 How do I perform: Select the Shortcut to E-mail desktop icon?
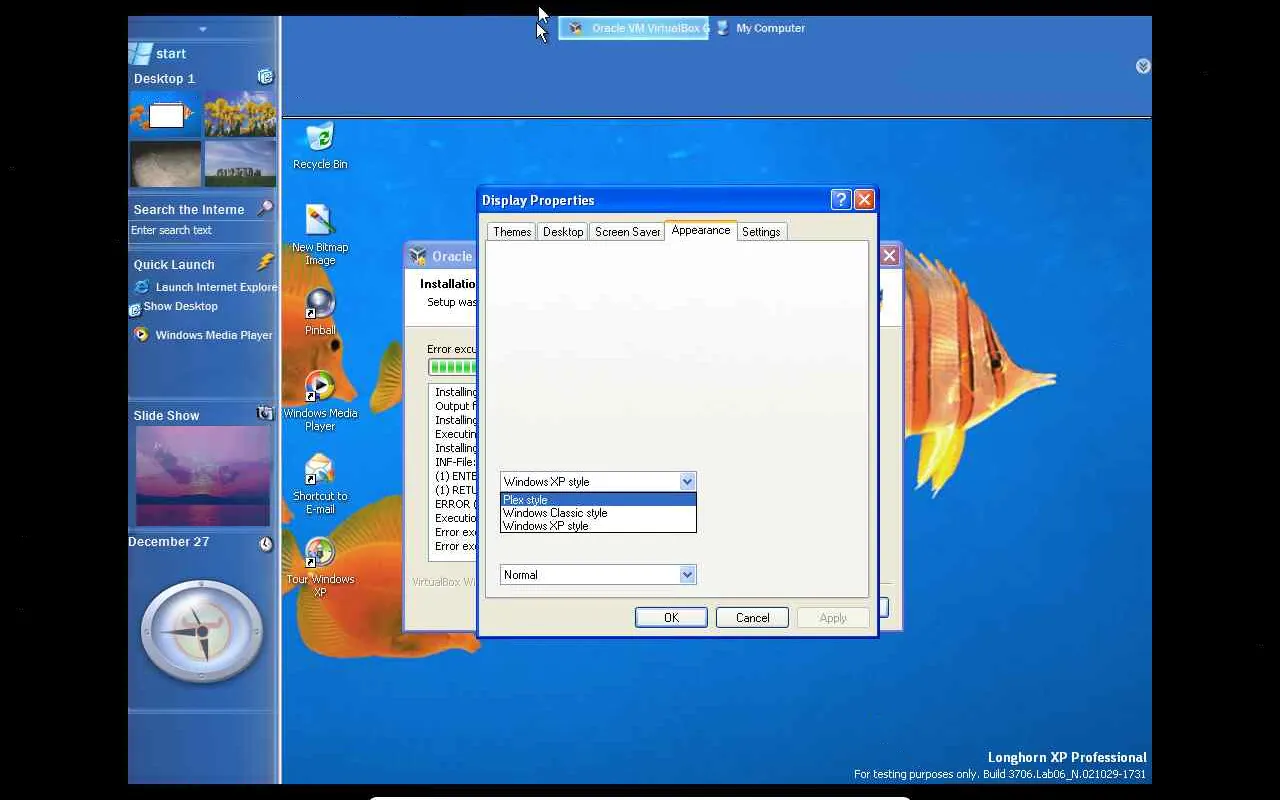320,484
